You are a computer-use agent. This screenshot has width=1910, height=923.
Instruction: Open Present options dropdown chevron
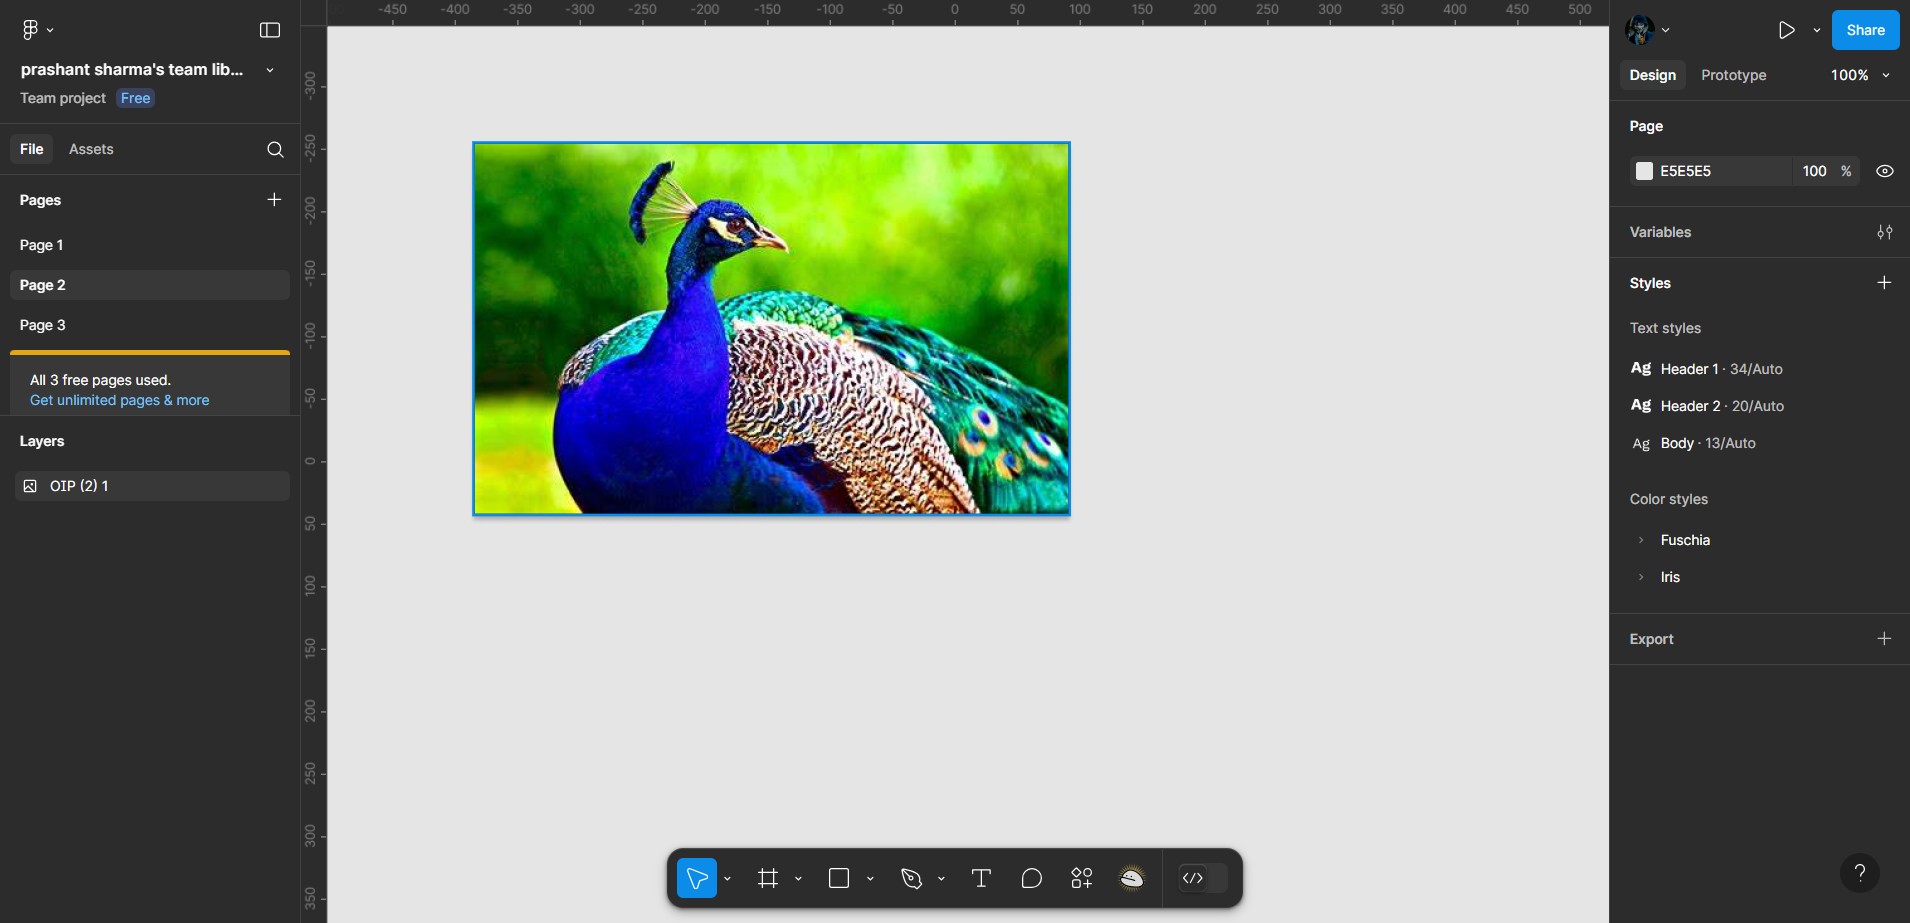point(1816,30)
